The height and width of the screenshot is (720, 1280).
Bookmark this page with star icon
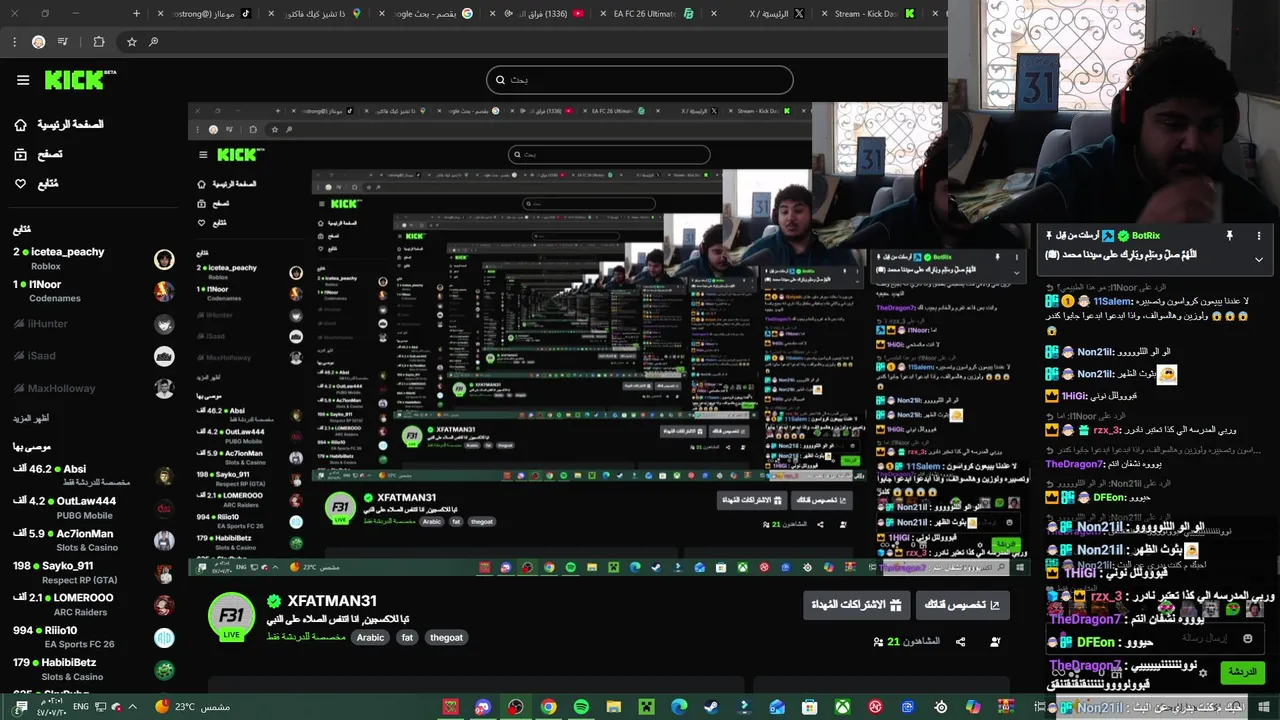pos(131,42)
